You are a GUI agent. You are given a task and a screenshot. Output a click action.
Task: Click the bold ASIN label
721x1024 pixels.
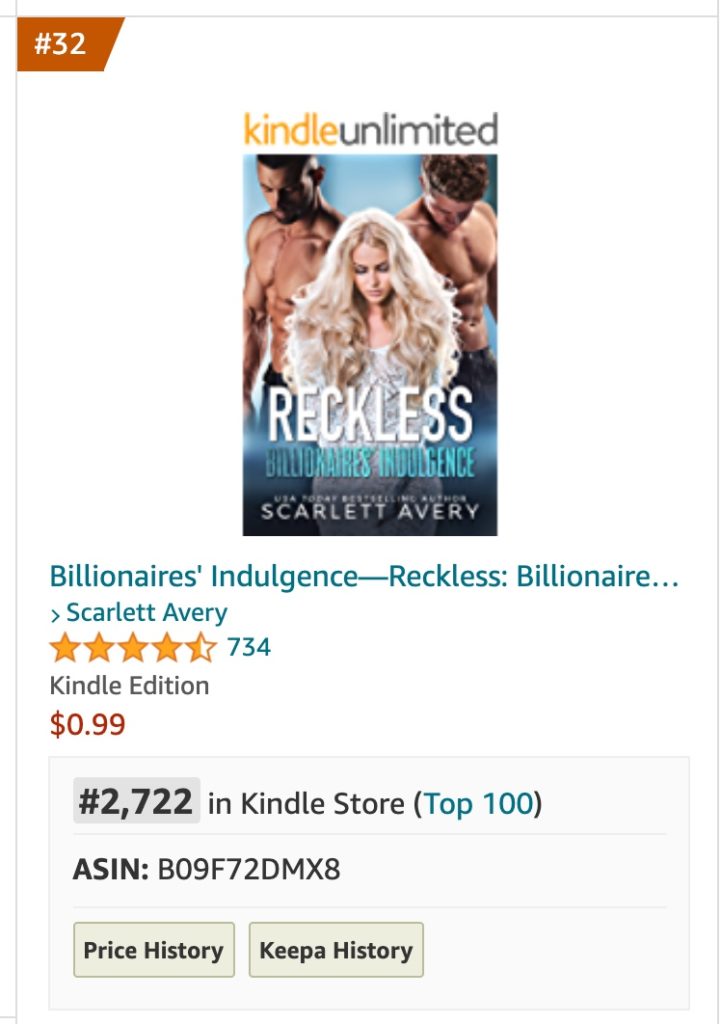(110, 870)
